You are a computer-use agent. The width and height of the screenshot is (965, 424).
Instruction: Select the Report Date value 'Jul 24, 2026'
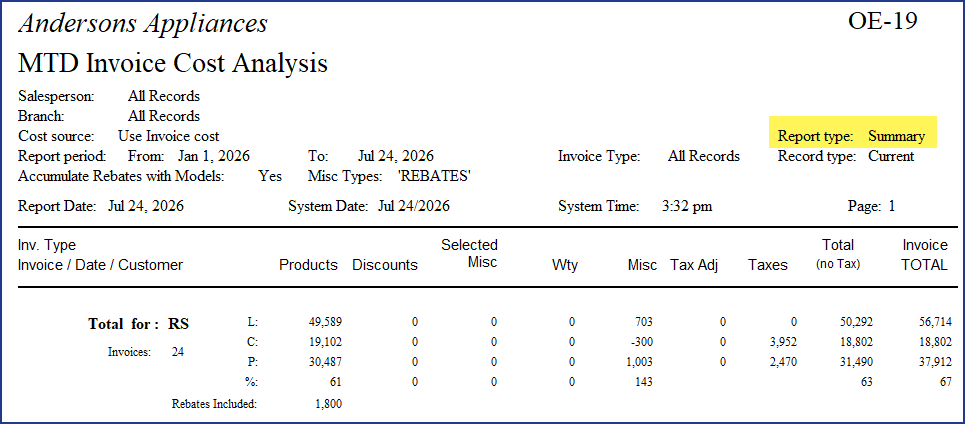point(146,206)
